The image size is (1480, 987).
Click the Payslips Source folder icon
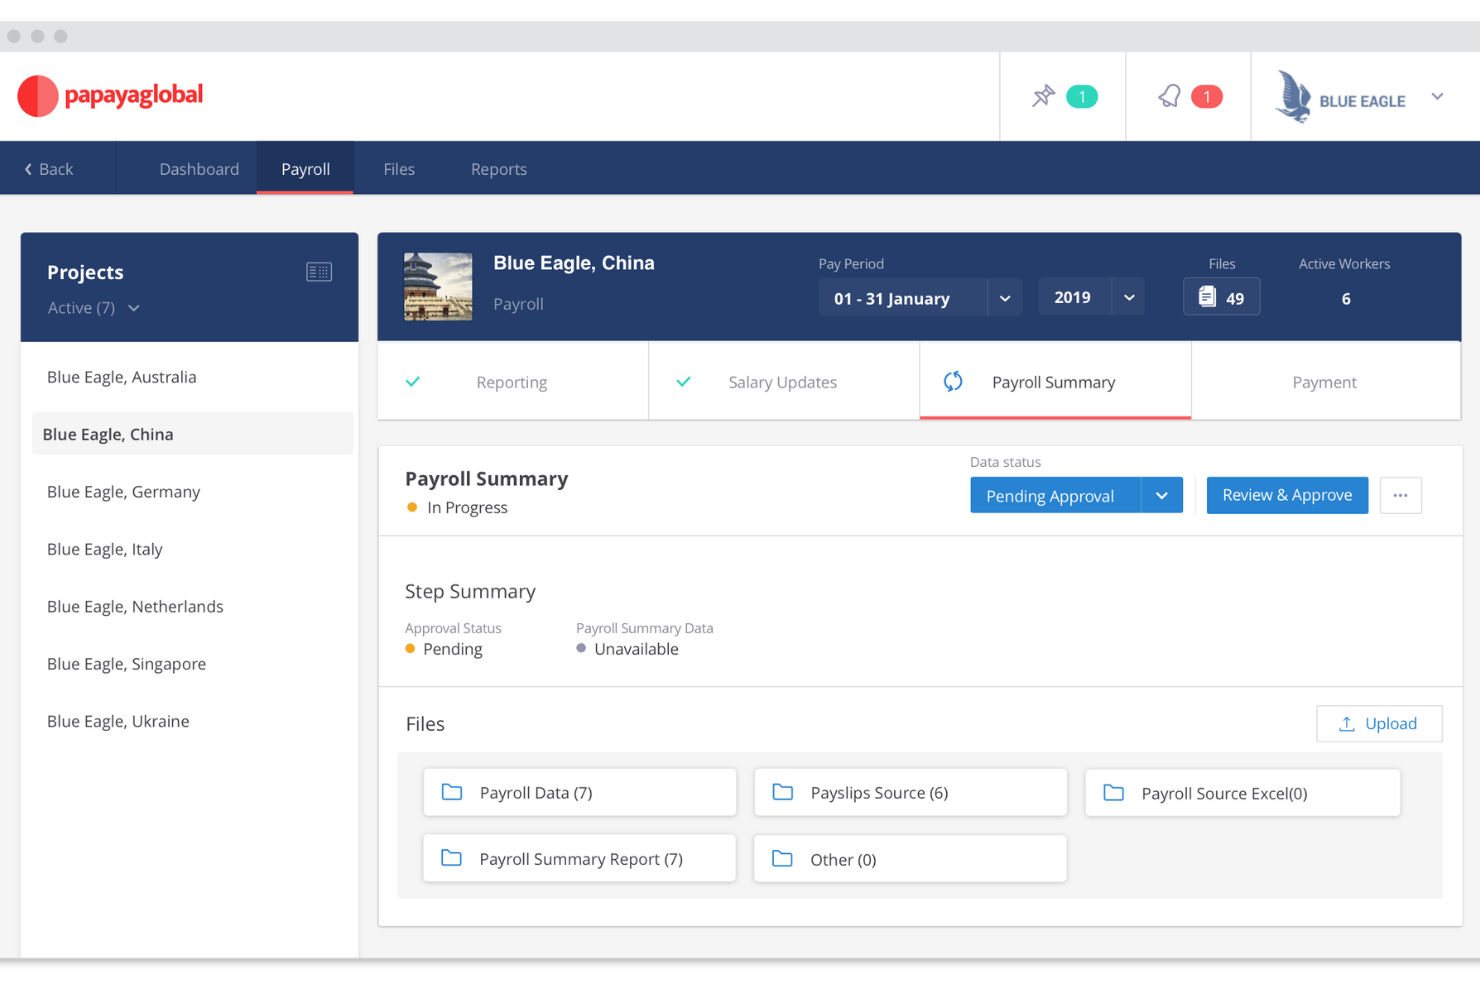pos(783,792)
